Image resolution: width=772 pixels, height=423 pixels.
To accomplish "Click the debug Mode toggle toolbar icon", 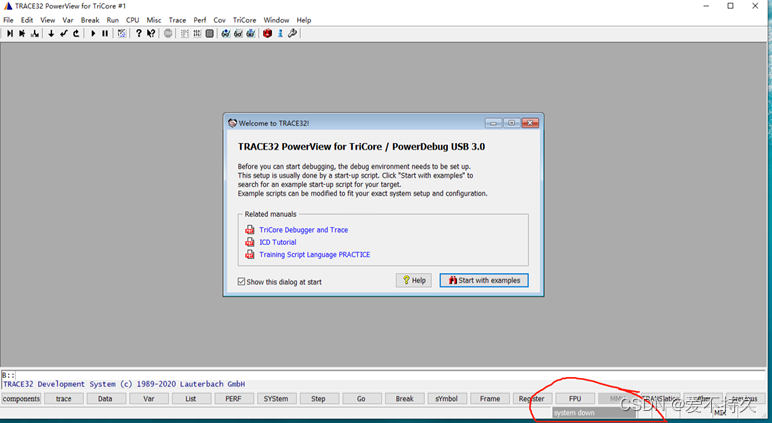I will coord(122,33).
